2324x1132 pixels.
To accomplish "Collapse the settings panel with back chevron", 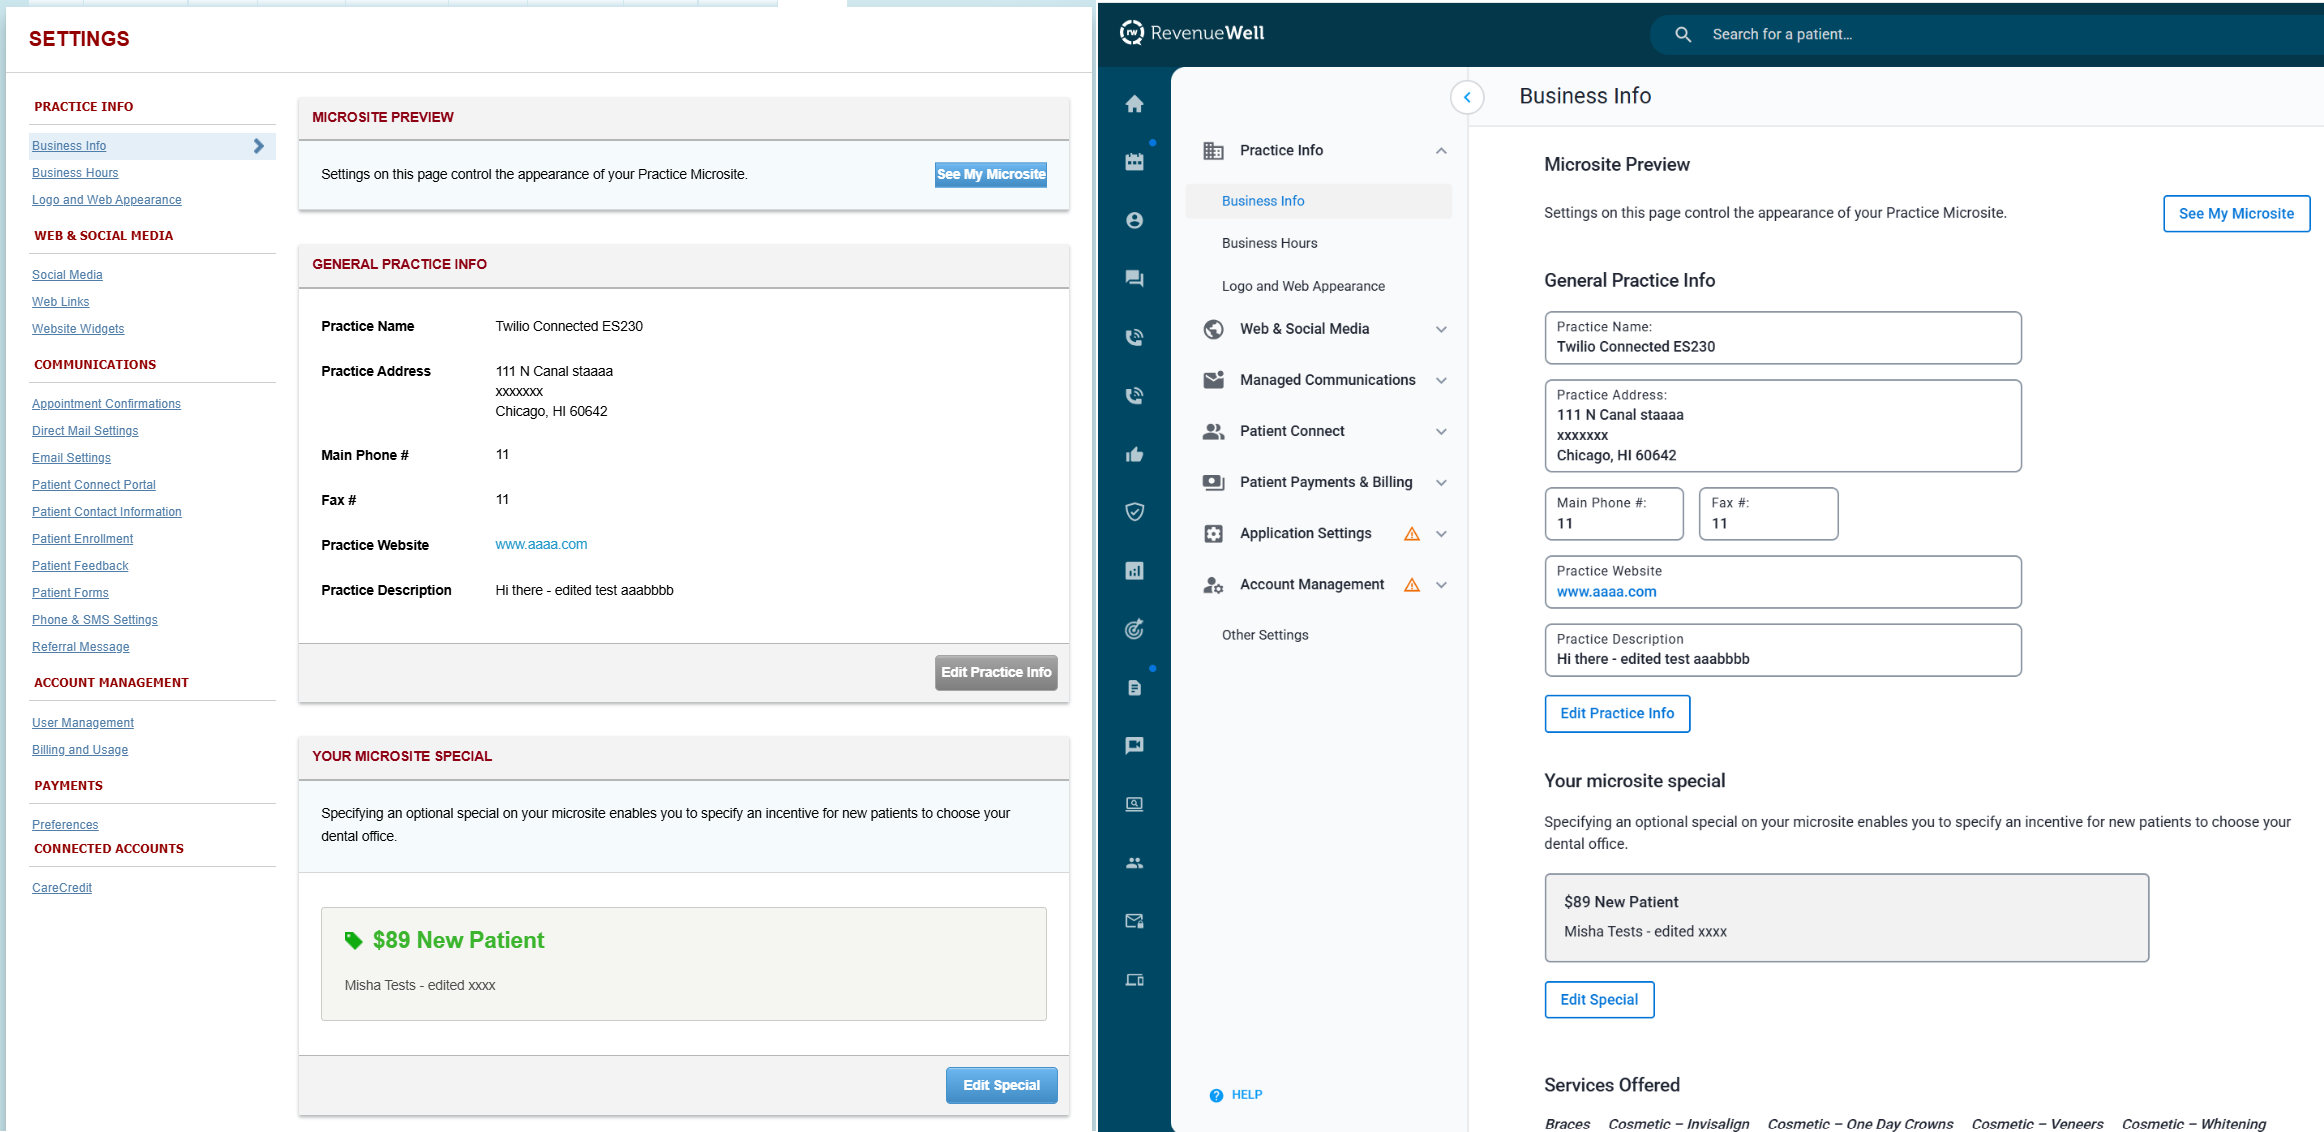I will (1467, 97).
